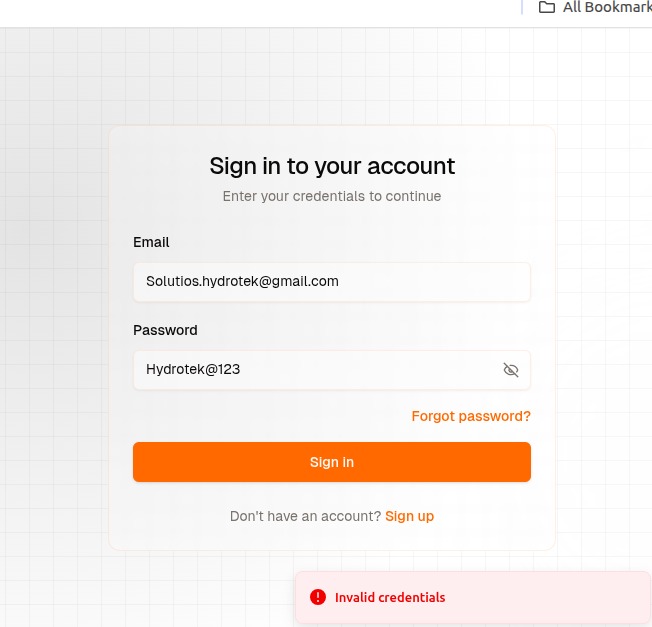Click the Invalid credentials error message
Image resolution: width=652 pixels, height=627 pixels.
click(390, 598)
